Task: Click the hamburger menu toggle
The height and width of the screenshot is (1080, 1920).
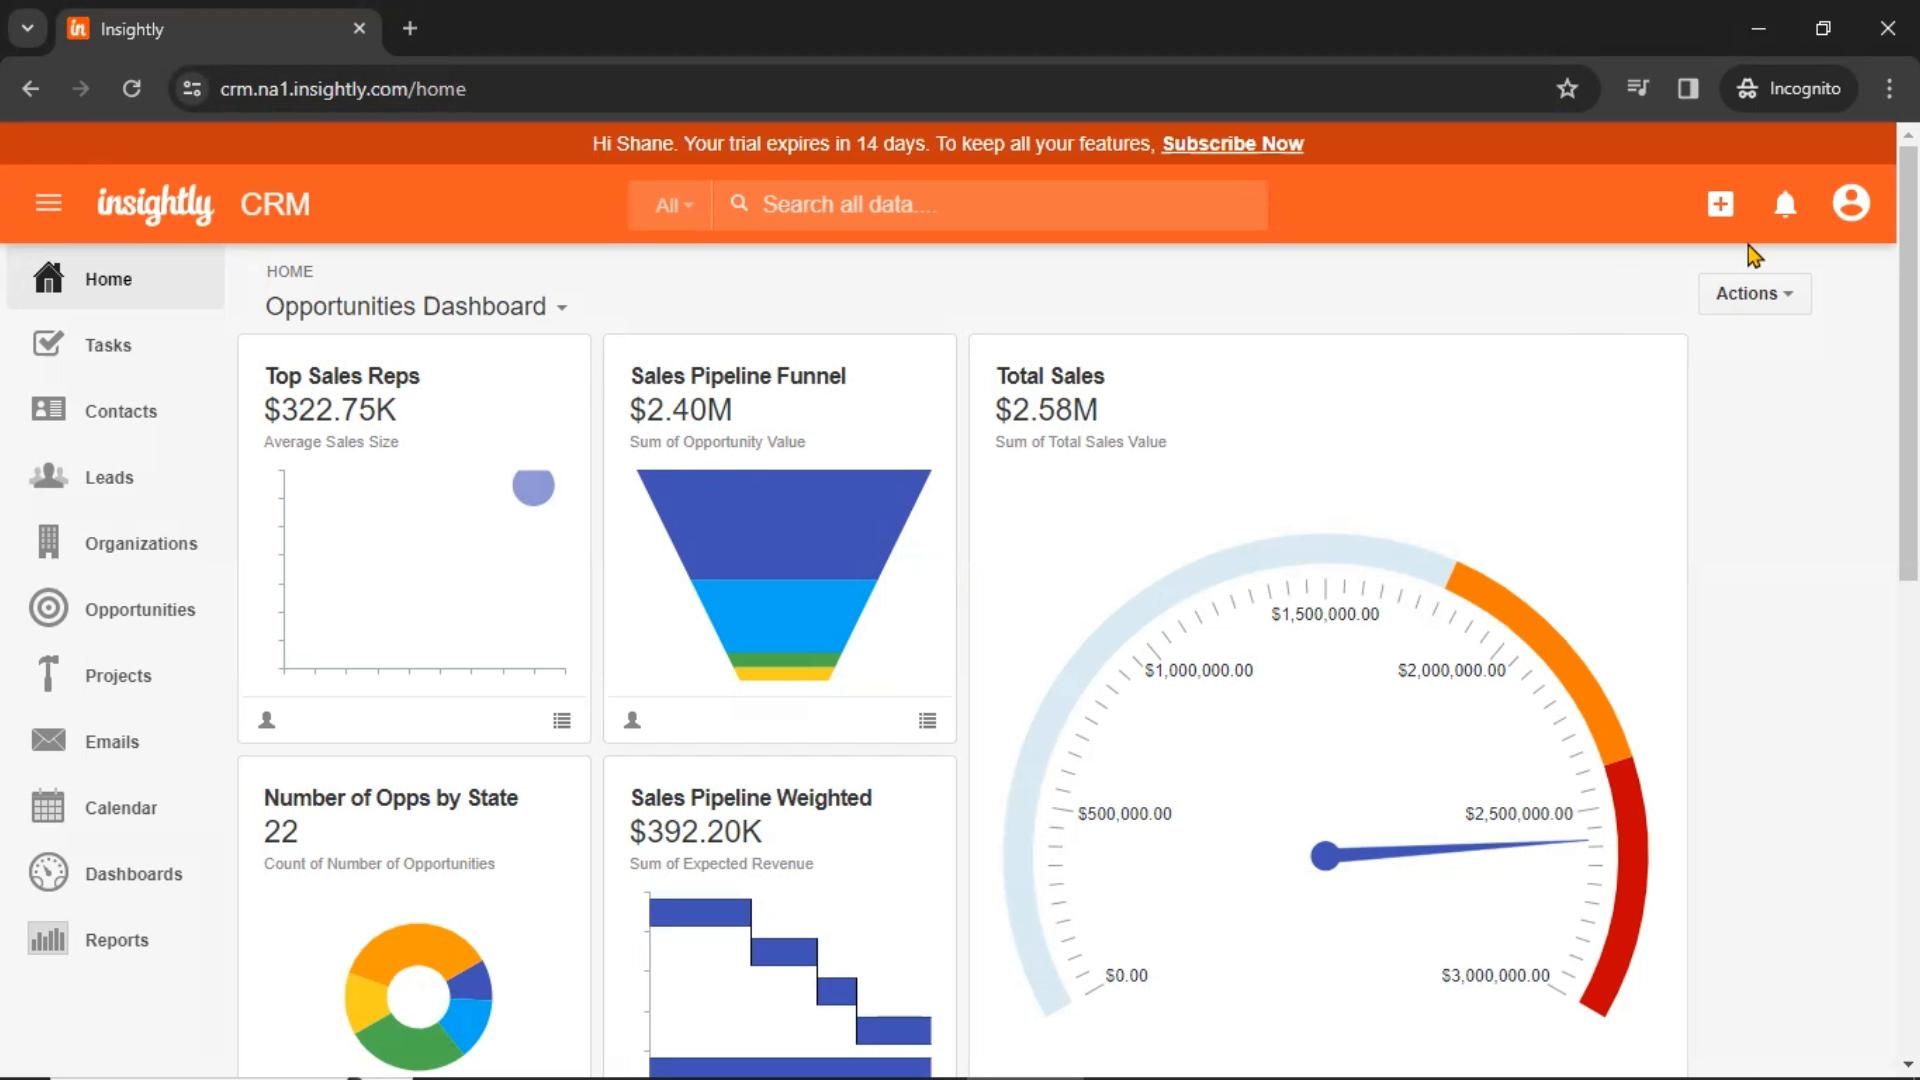Action: point(49,203)
